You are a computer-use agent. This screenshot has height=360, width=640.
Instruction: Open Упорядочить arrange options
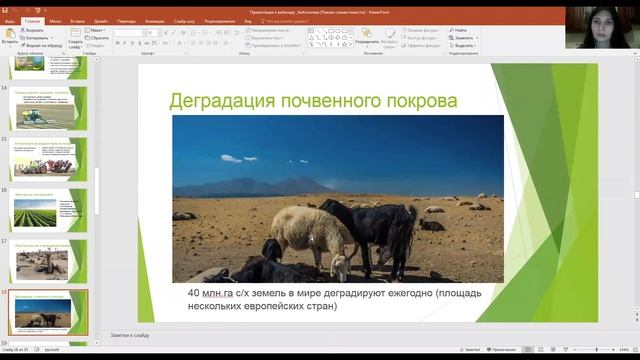point(367,36)
